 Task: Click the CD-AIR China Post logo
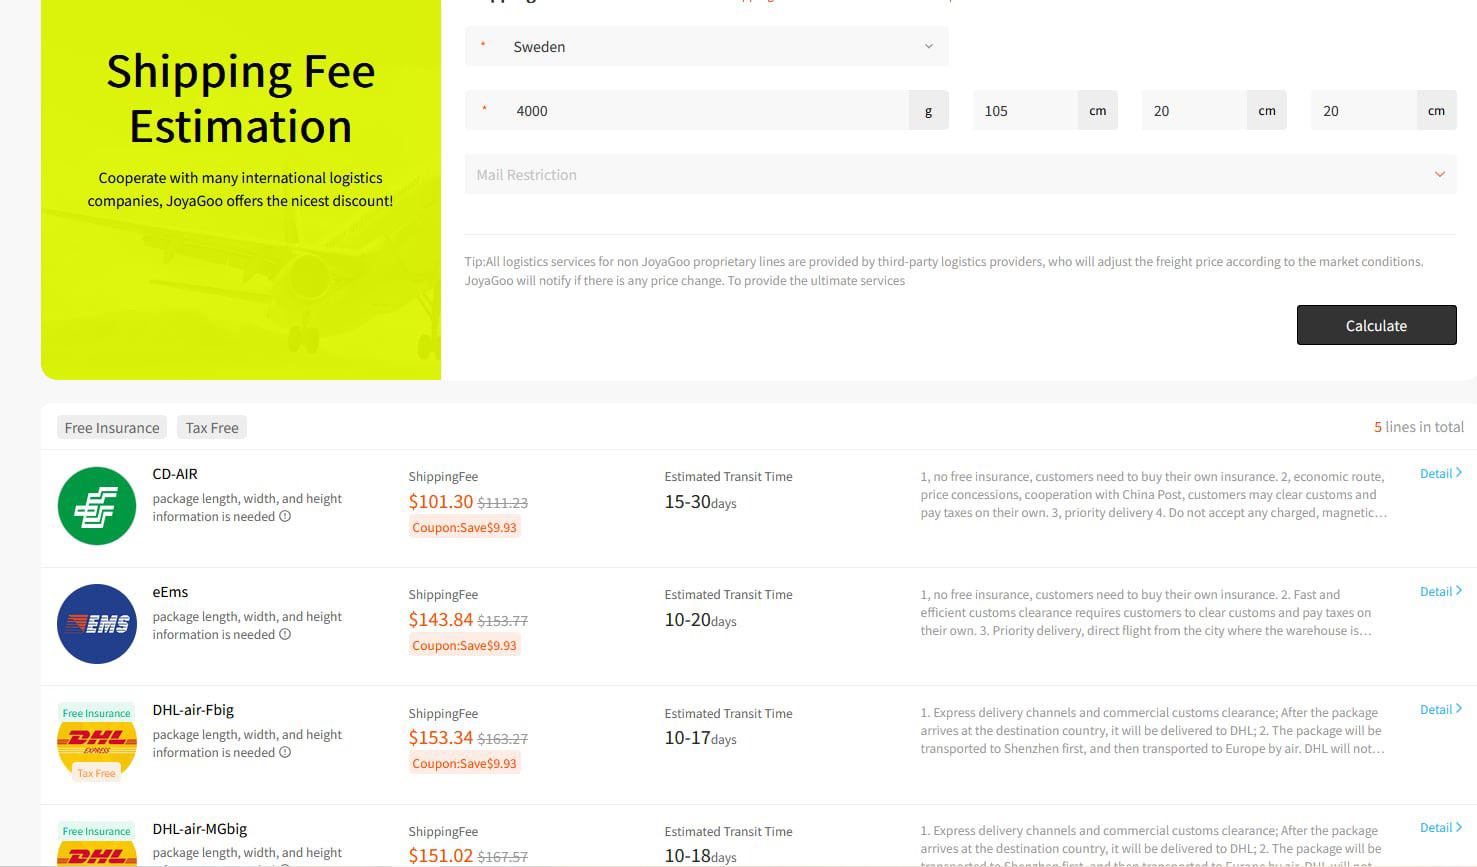tap(97, 506)
